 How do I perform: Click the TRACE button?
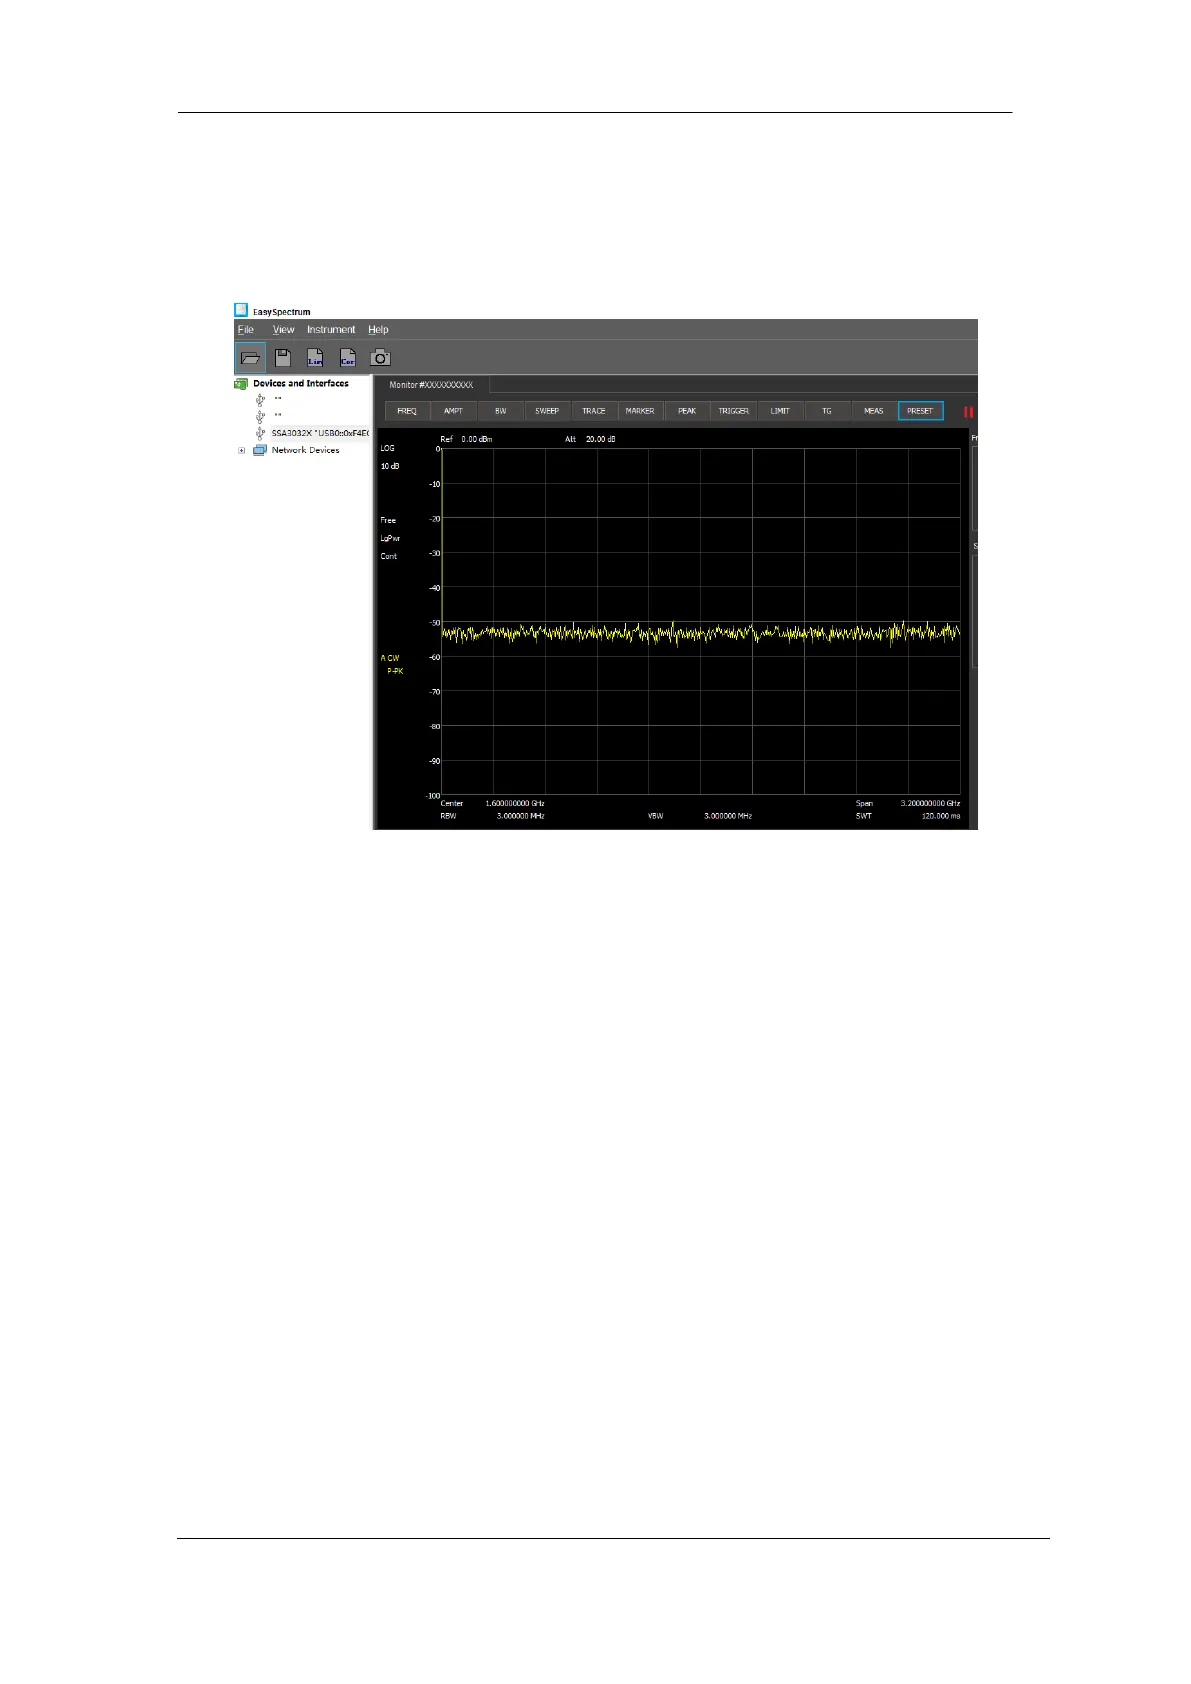[594, 411]
